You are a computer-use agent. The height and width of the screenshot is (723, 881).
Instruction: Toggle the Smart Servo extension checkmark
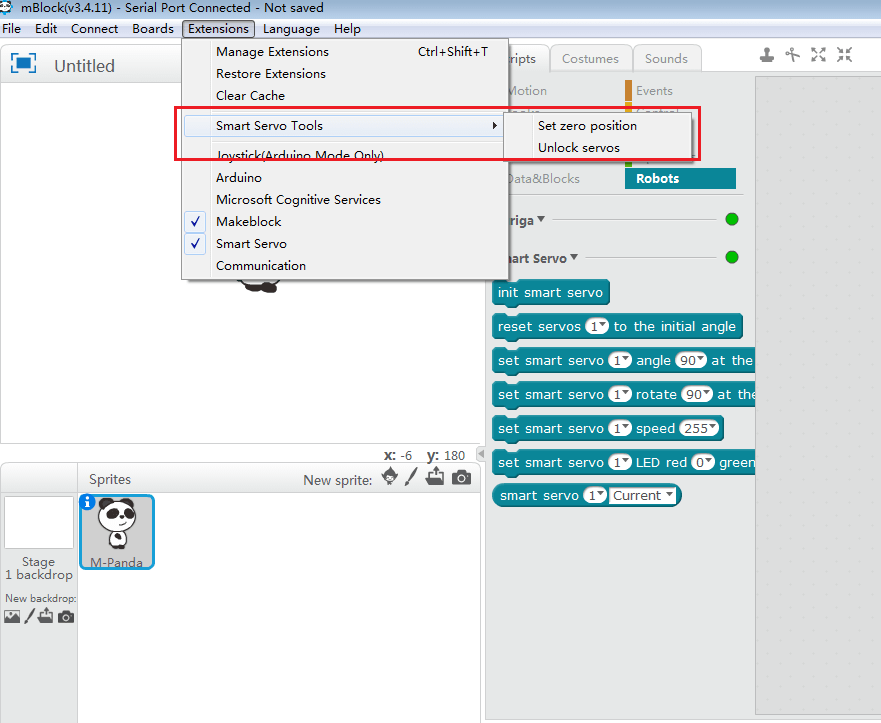[x=195, y=244]
